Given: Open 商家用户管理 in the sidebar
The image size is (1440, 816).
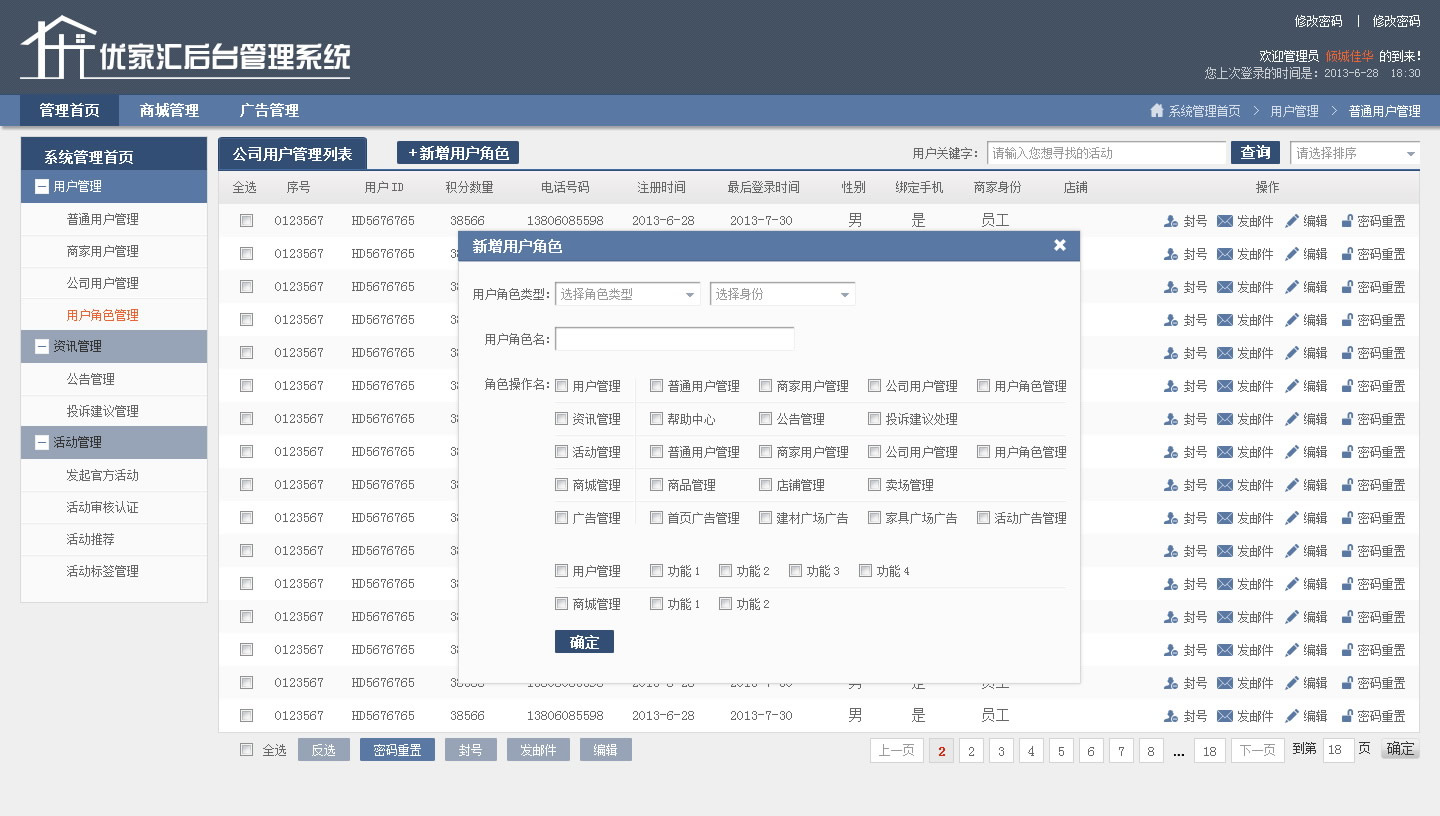Looking at the screenshot, I should pyautogui.click(x=102, y=251).
